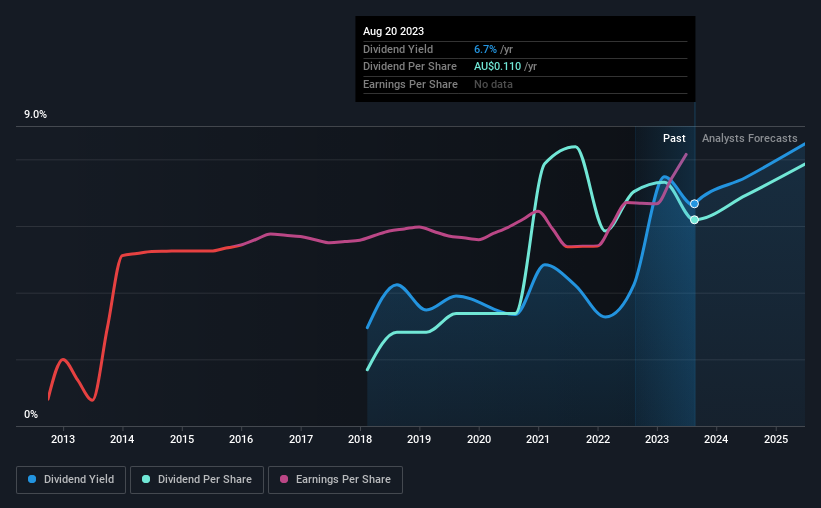The width and height of the screenshot is (821, 508).
Task: Click the 2018 year axis label
Action: point(360,439)
